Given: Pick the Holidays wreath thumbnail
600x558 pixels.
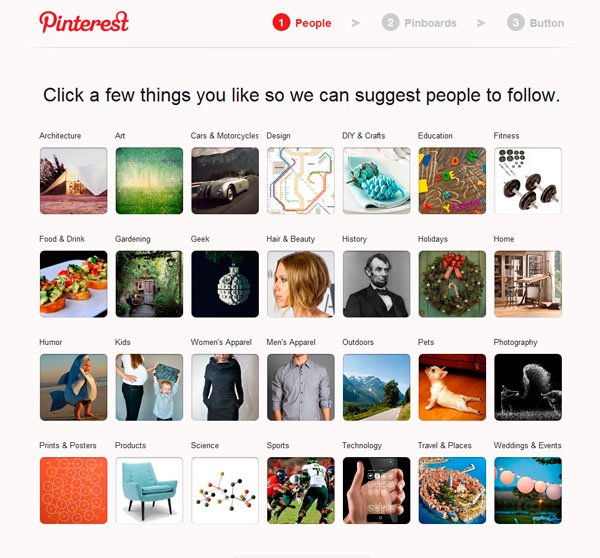Looking at the screenshot, I should pyautogui.click(x=452, y=284).
